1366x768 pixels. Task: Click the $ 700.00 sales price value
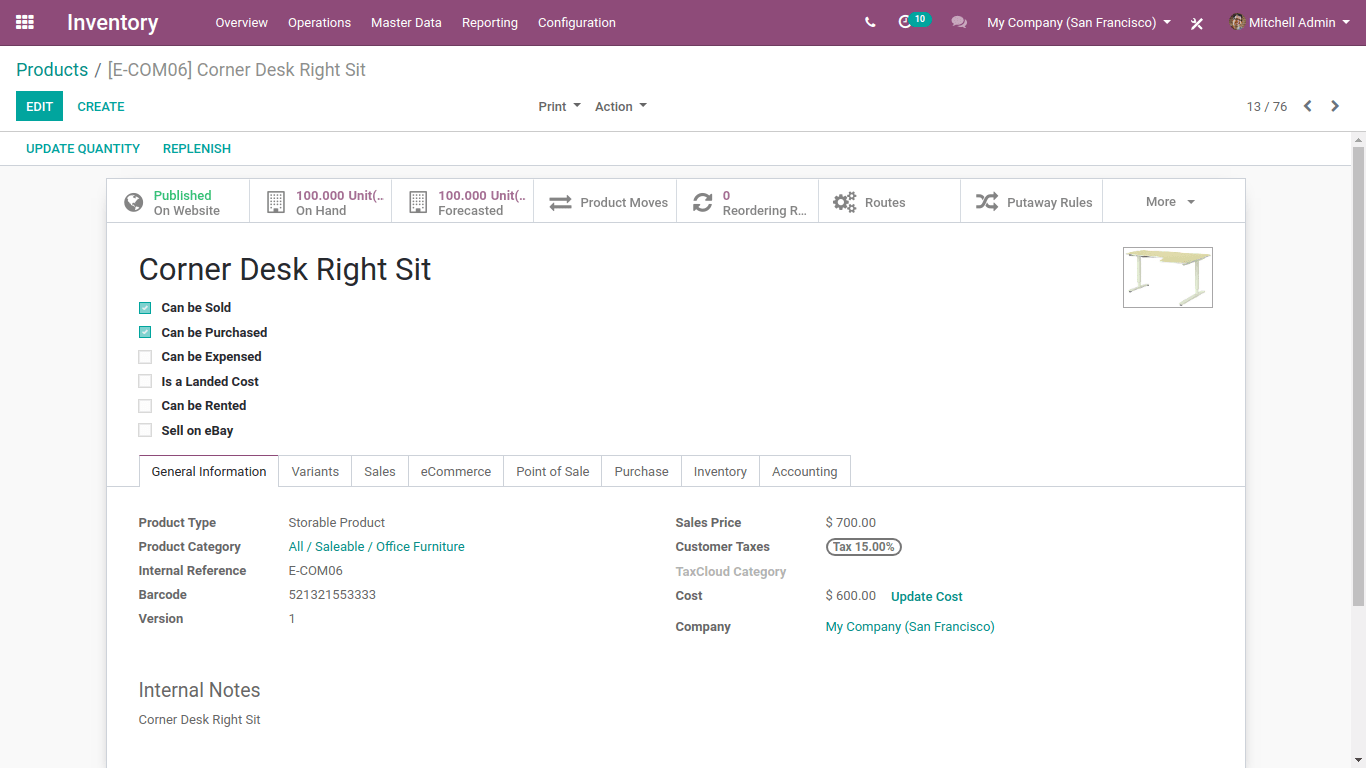pos(851,522)
